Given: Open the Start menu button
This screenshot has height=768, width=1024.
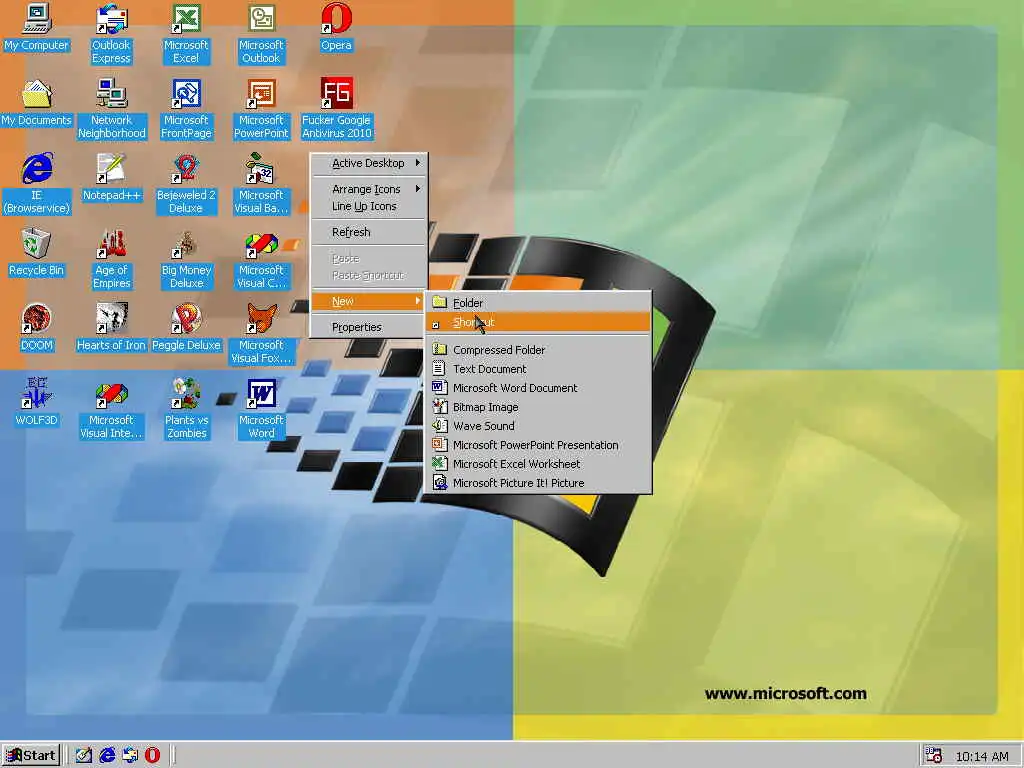Looking at the screenshot, I should pyautogui.click(x=31, y=756).
